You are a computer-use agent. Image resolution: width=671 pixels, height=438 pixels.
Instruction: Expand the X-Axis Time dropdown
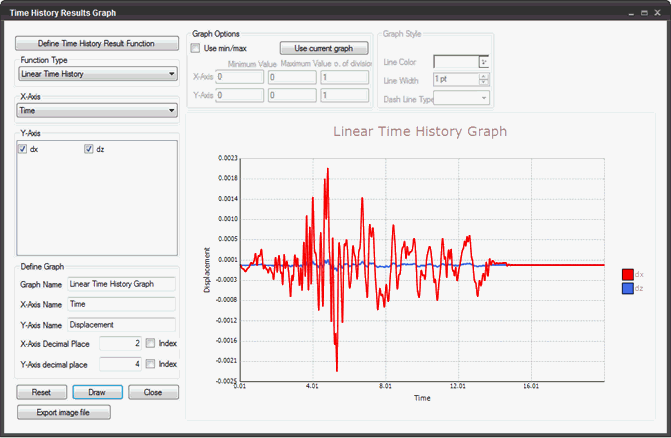point(97,111)
